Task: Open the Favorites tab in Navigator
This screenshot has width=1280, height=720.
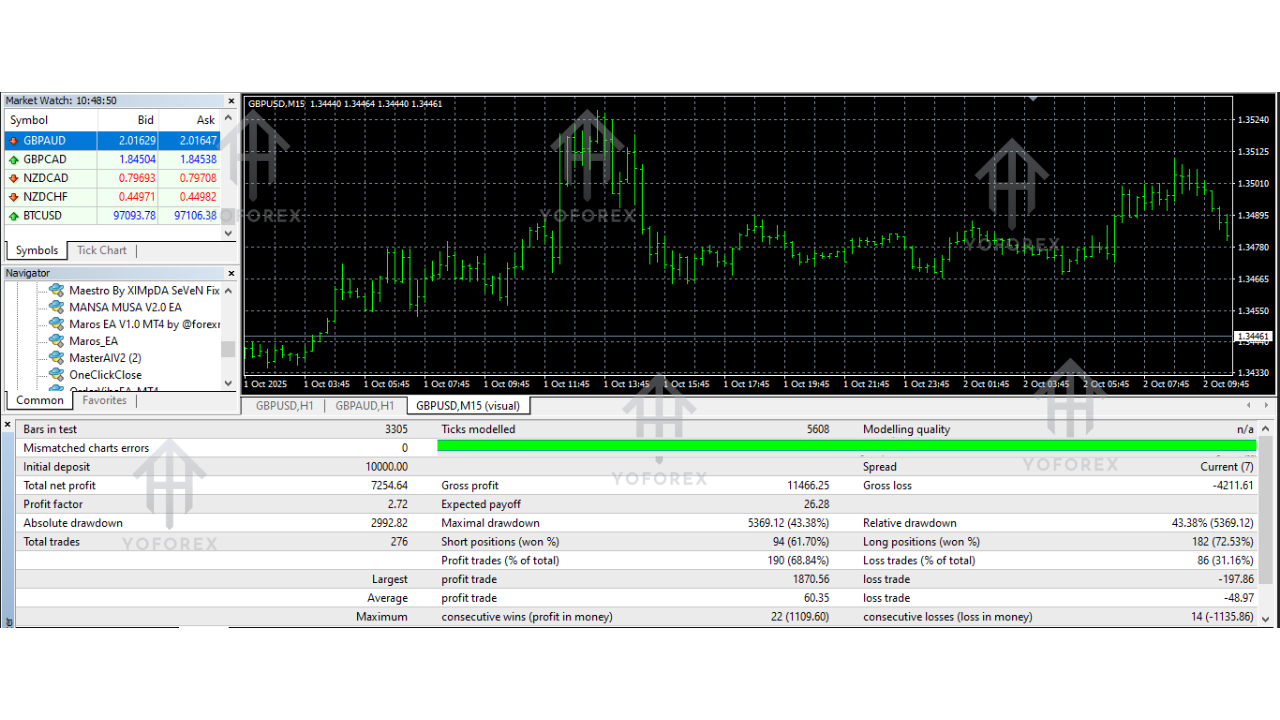Action: click(105, 401)
